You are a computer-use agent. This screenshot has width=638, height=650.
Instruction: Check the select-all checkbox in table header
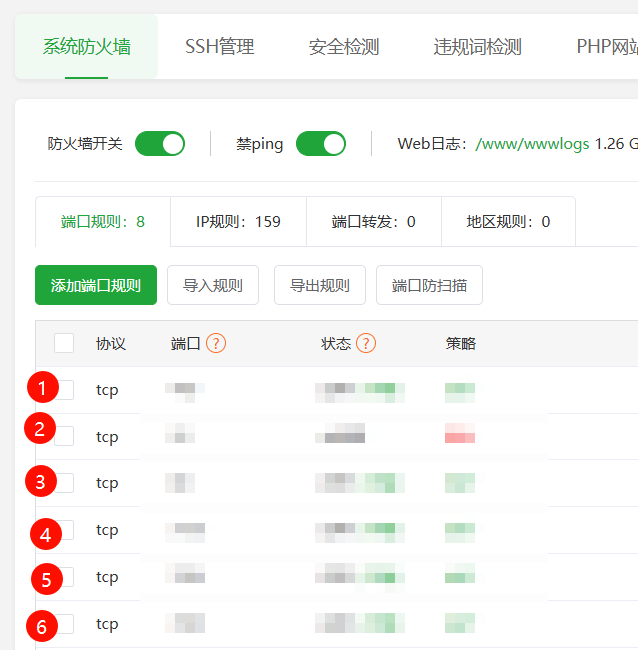[x=64, y=343]
